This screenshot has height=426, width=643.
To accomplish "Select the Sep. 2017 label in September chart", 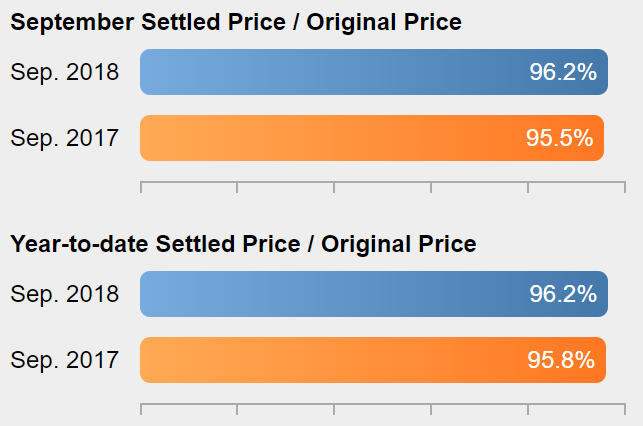I will point(65,138).
